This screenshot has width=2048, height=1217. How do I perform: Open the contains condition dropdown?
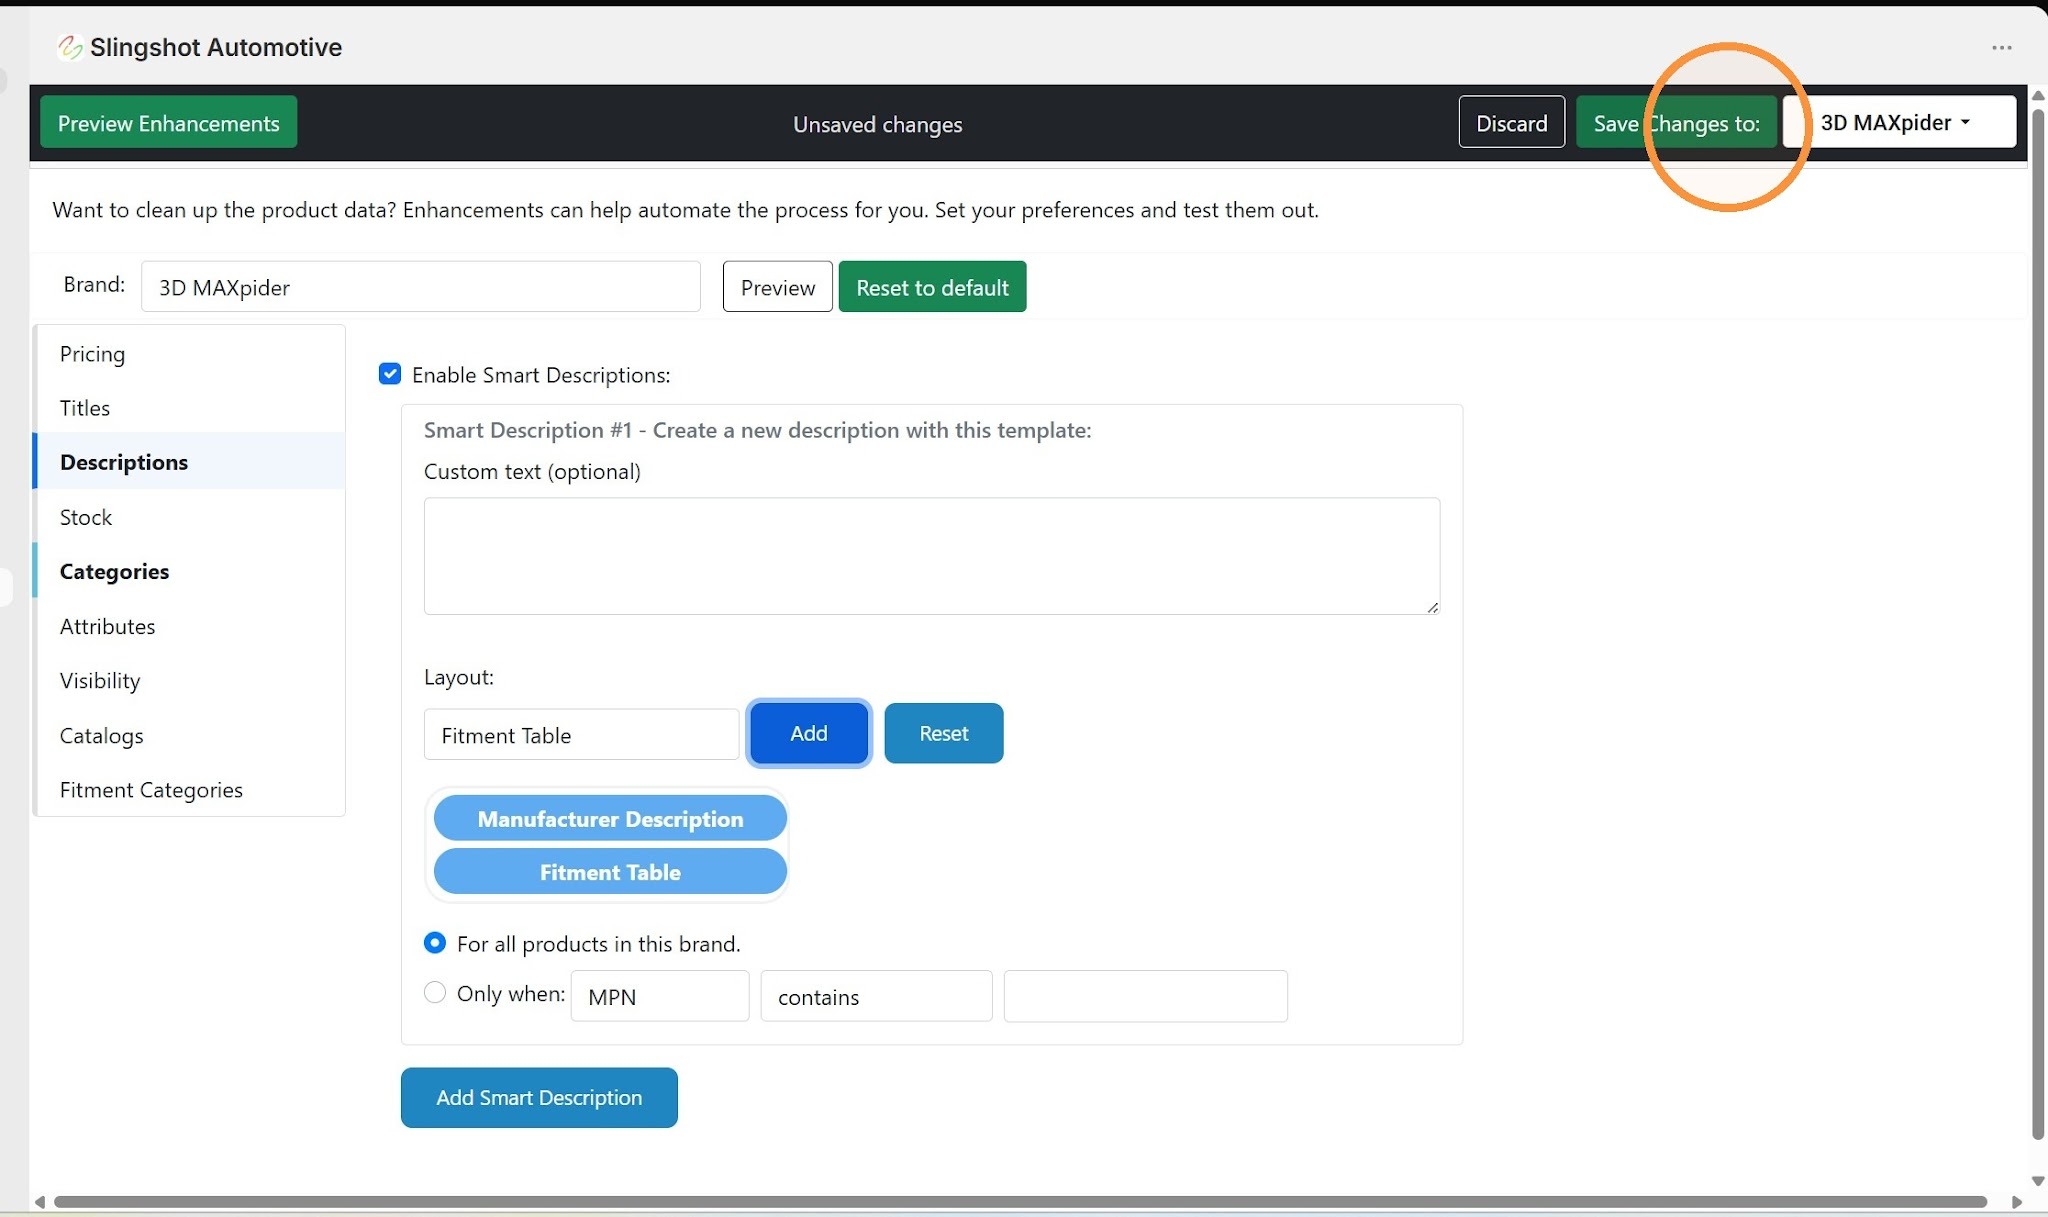(876, 996)
